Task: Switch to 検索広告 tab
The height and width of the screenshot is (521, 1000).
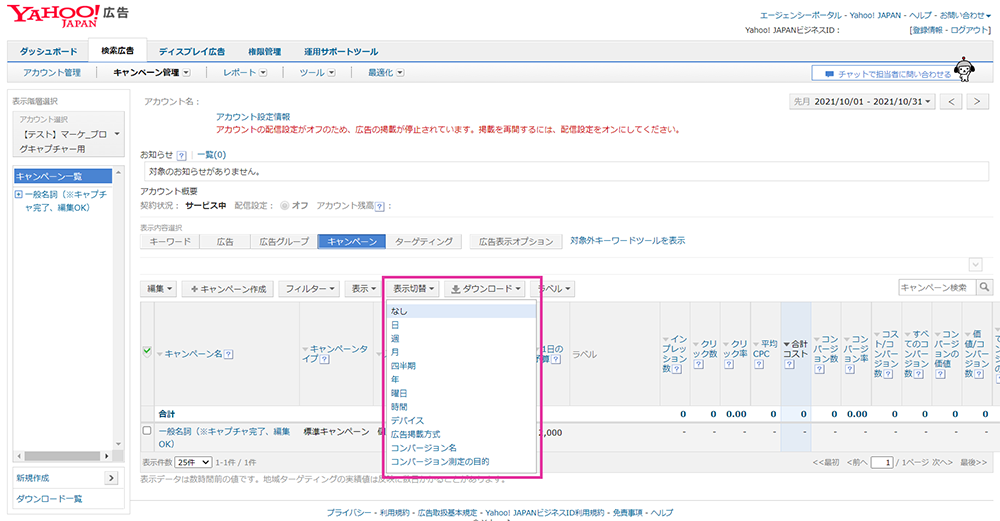Action: coord(117,50)
